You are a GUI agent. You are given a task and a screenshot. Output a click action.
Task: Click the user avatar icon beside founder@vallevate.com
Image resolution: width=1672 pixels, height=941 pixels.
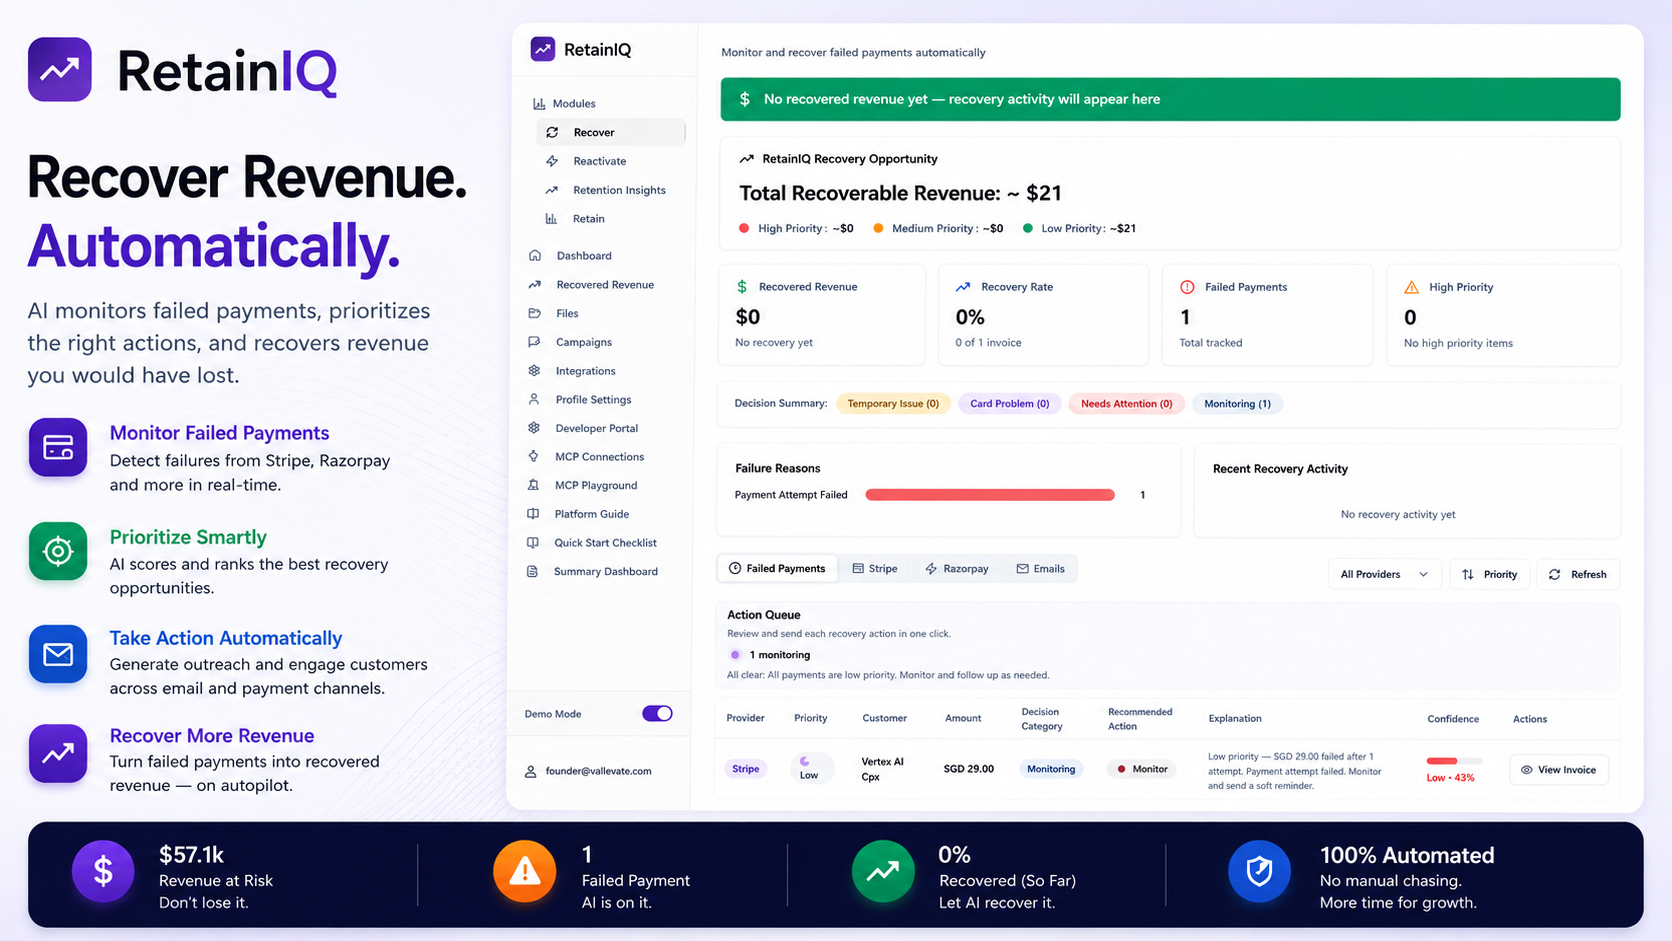point(531,771)
